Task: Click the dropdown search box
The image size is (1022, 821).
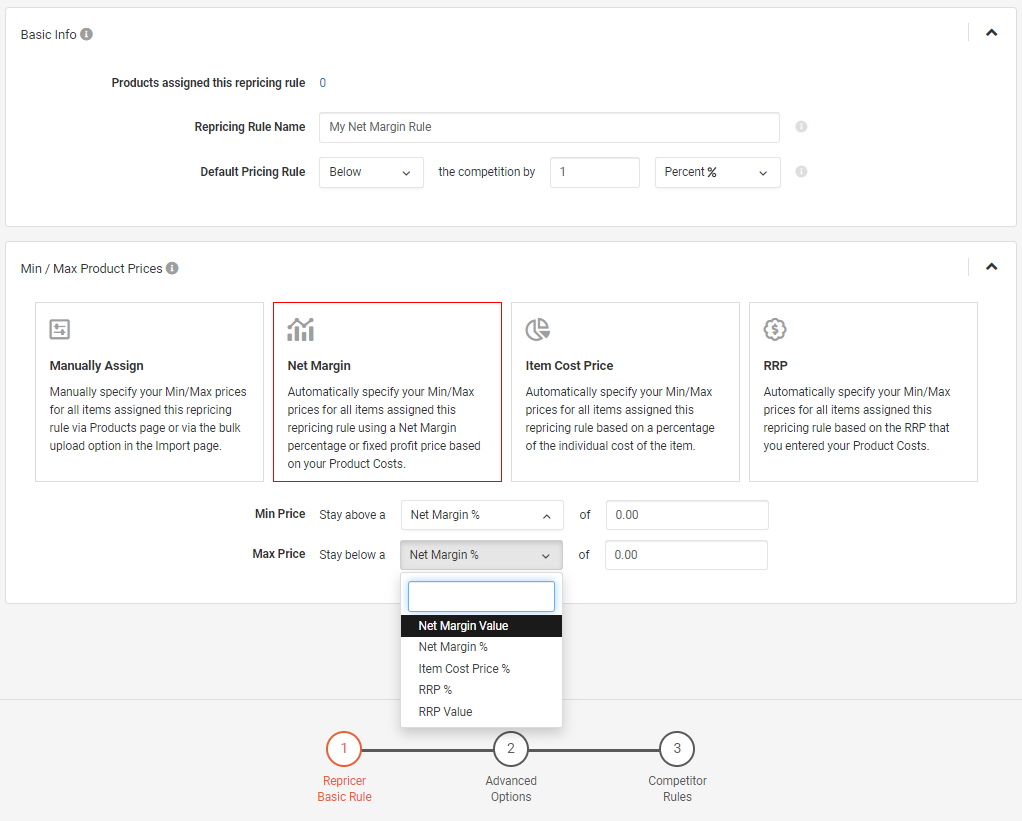Action: click(481, 596)
